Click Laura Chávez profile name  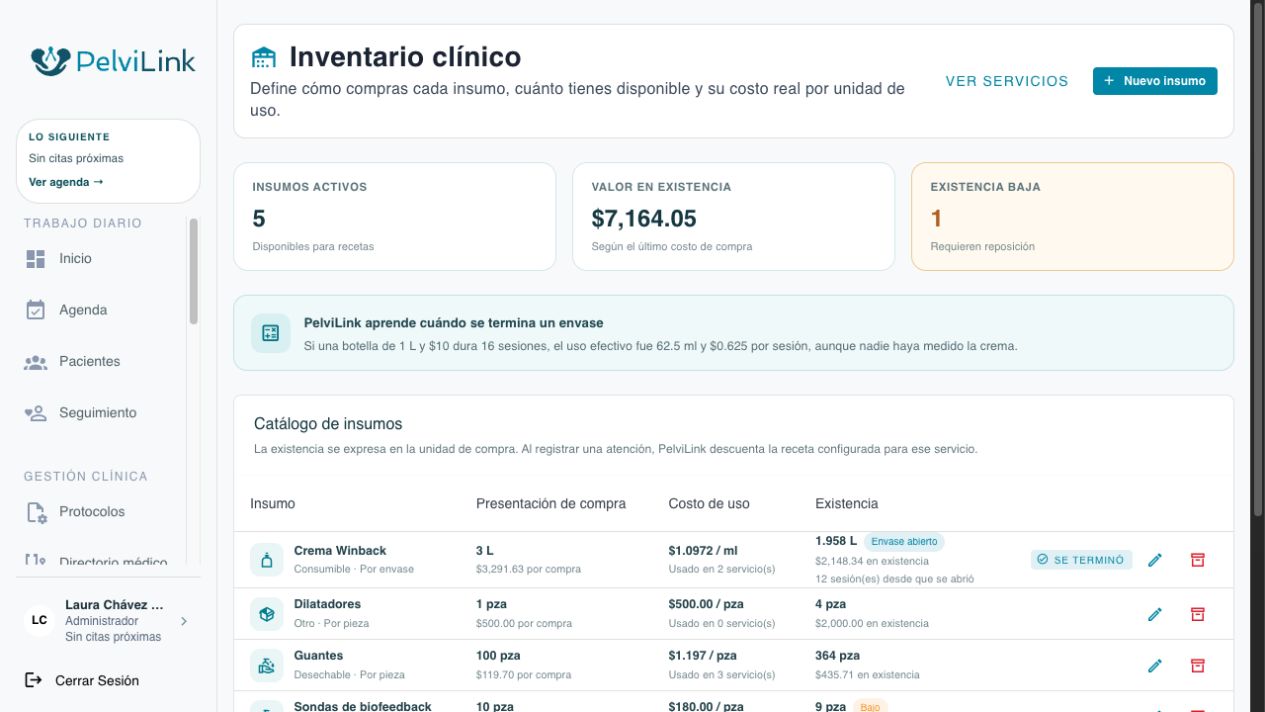(x=114, y=605)
